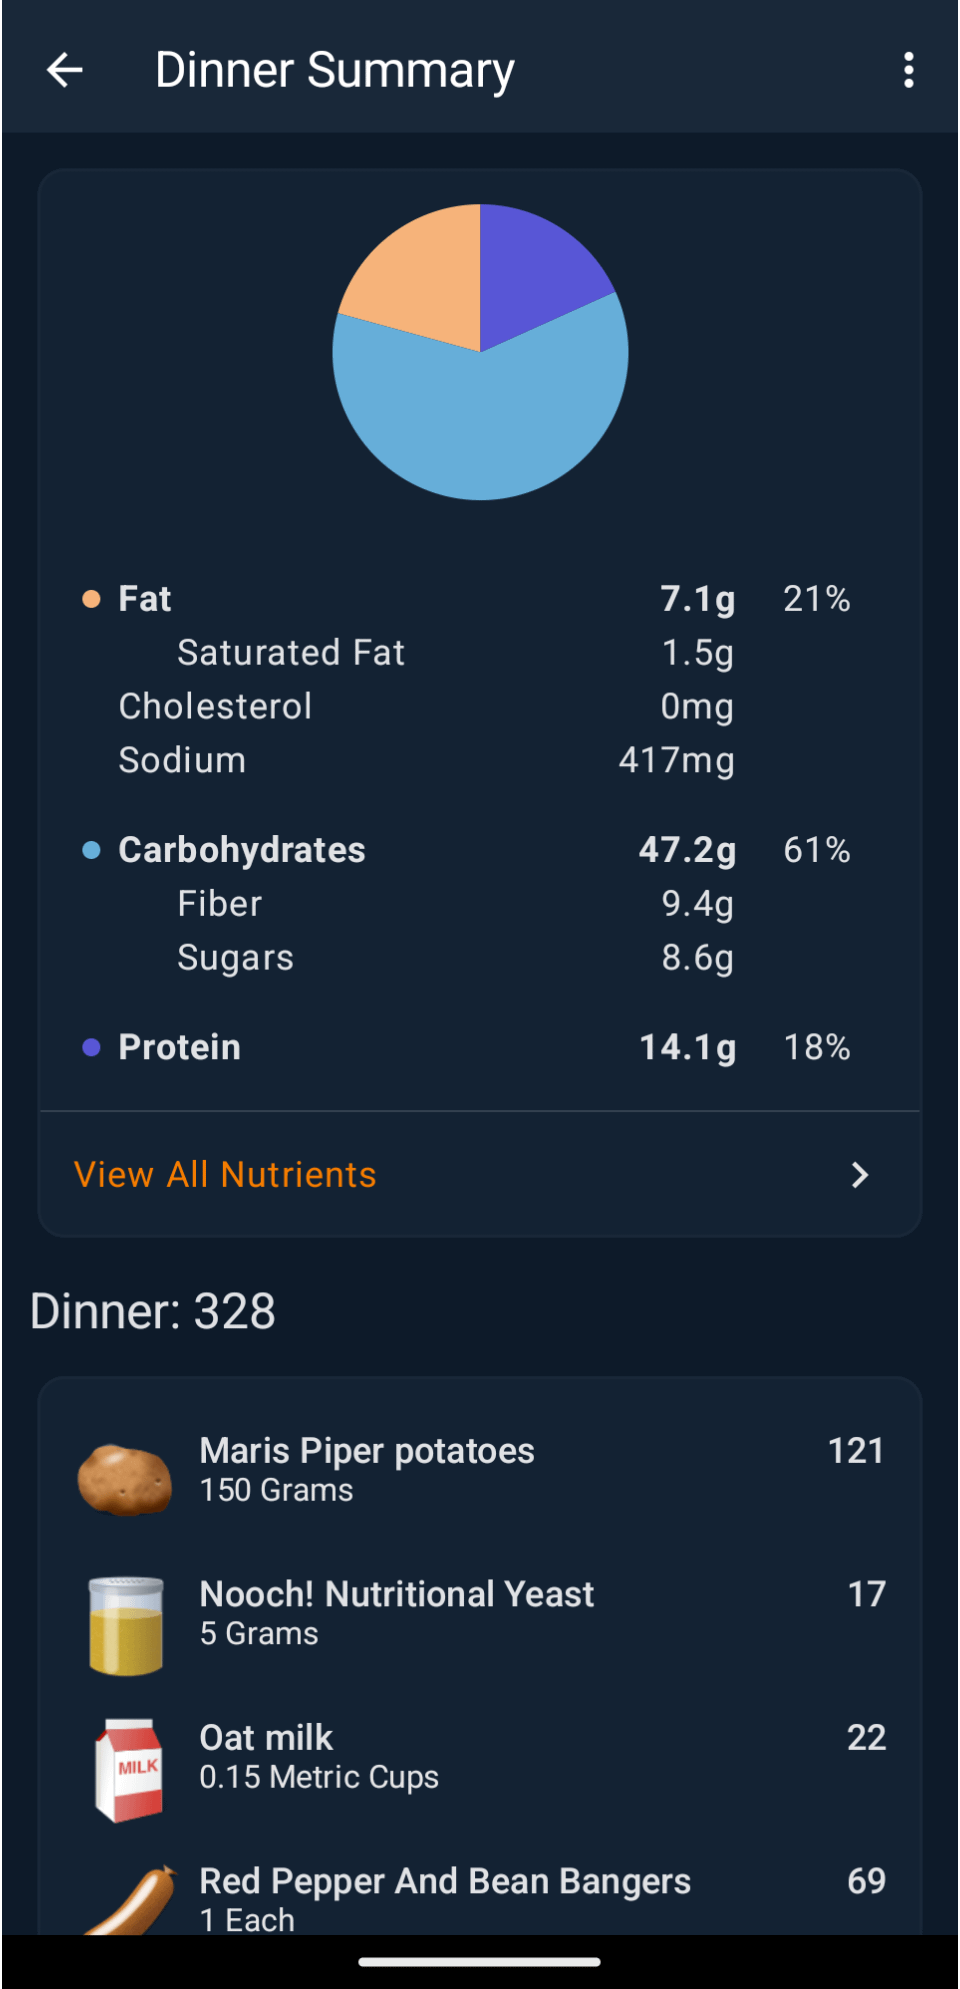Viewport: 960px width, 1989px height.
Task: Open the three-dot overflow menu
Action: click(x=908, y=70)
